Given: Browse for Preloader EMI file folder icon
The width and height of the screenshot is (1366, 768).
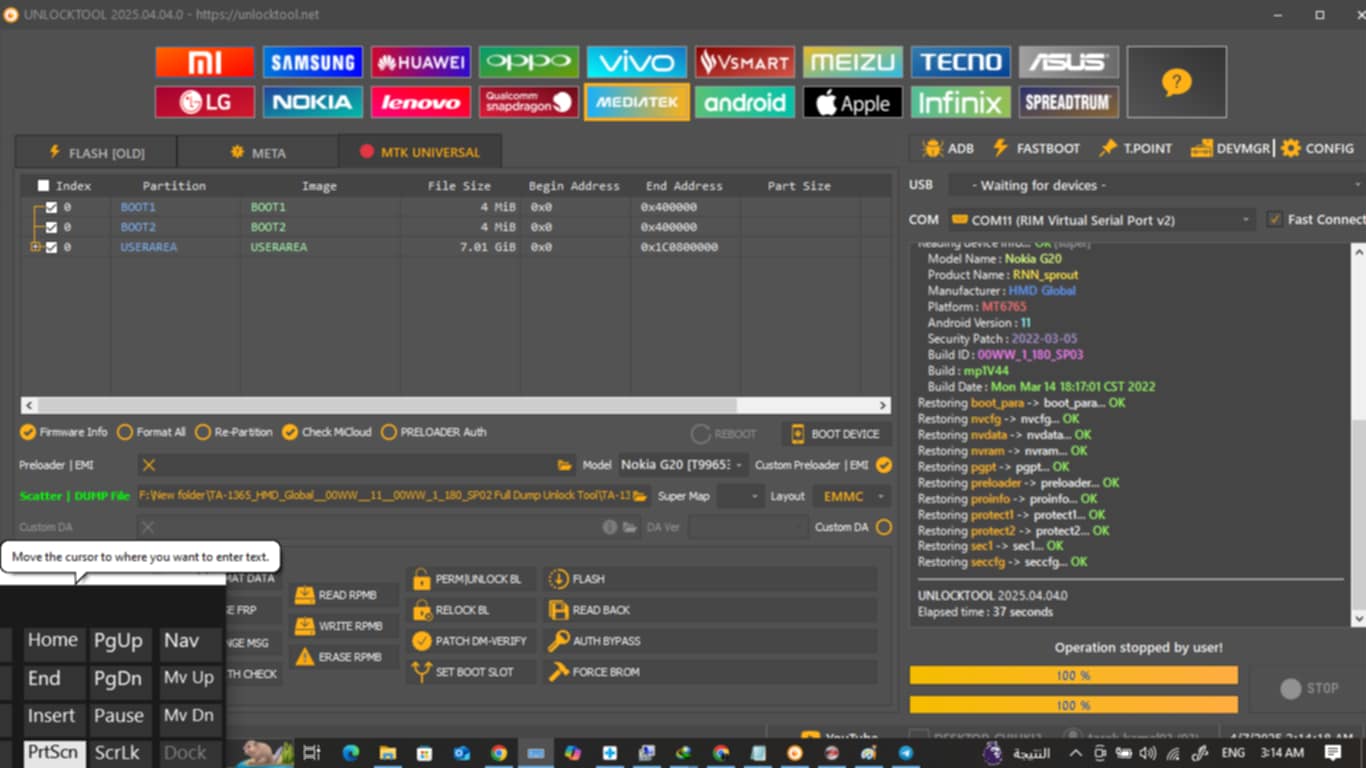Looking at the screenshot, I should point(565,465).
